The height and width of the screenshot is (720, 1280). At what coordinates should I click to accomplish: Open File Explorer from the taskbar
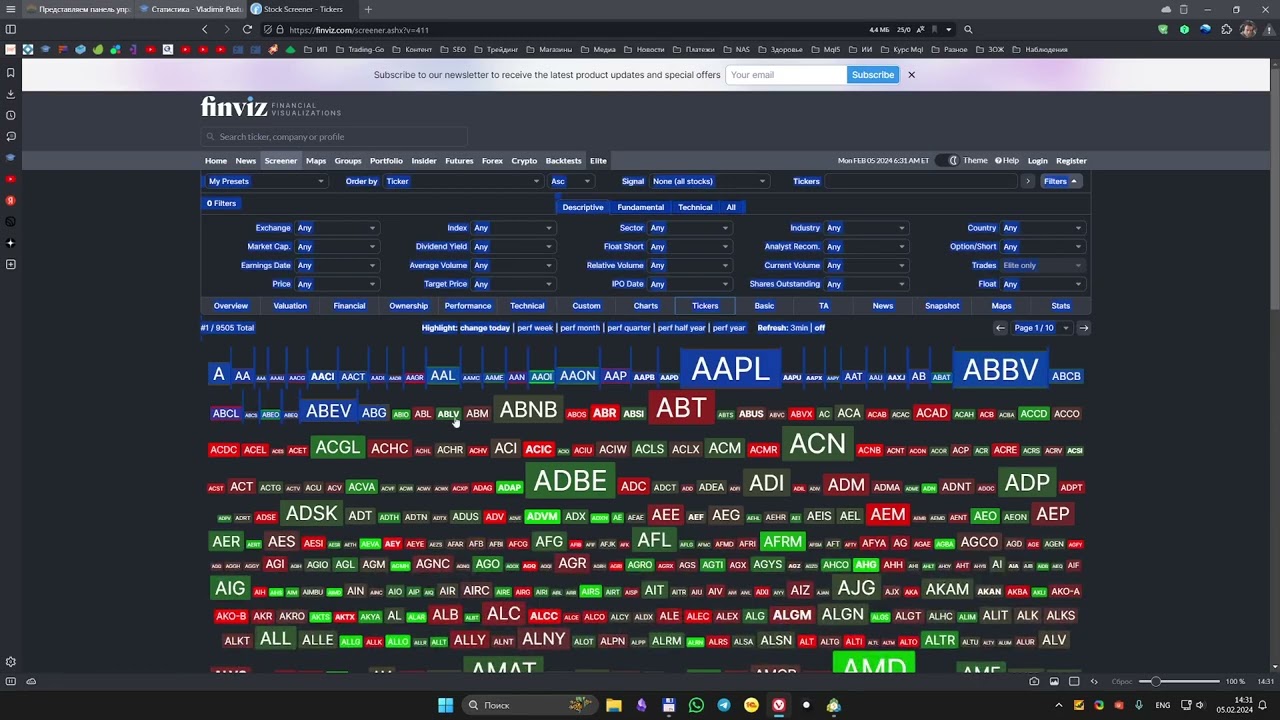click(614, 705)
